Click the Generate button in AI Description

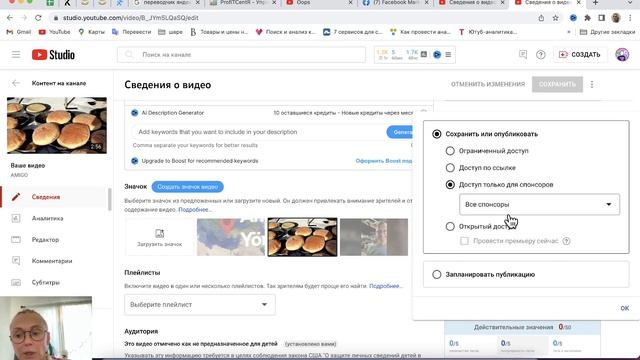coord(400,132)
